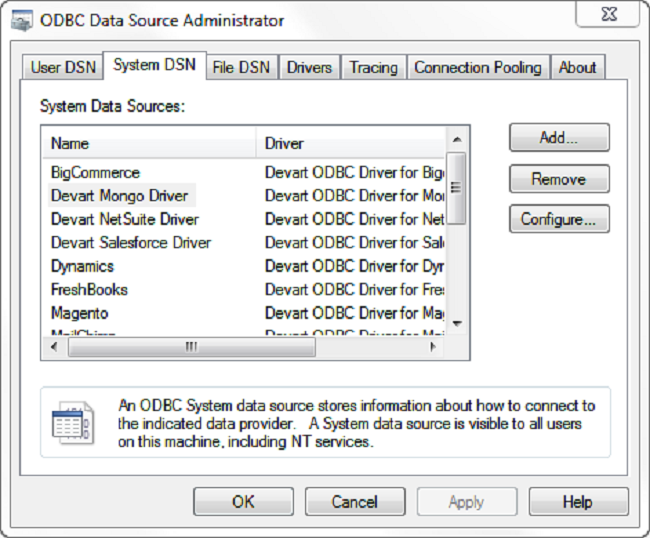Switch to the User DSN tab

pyautogui.click(x=62, y=67)
